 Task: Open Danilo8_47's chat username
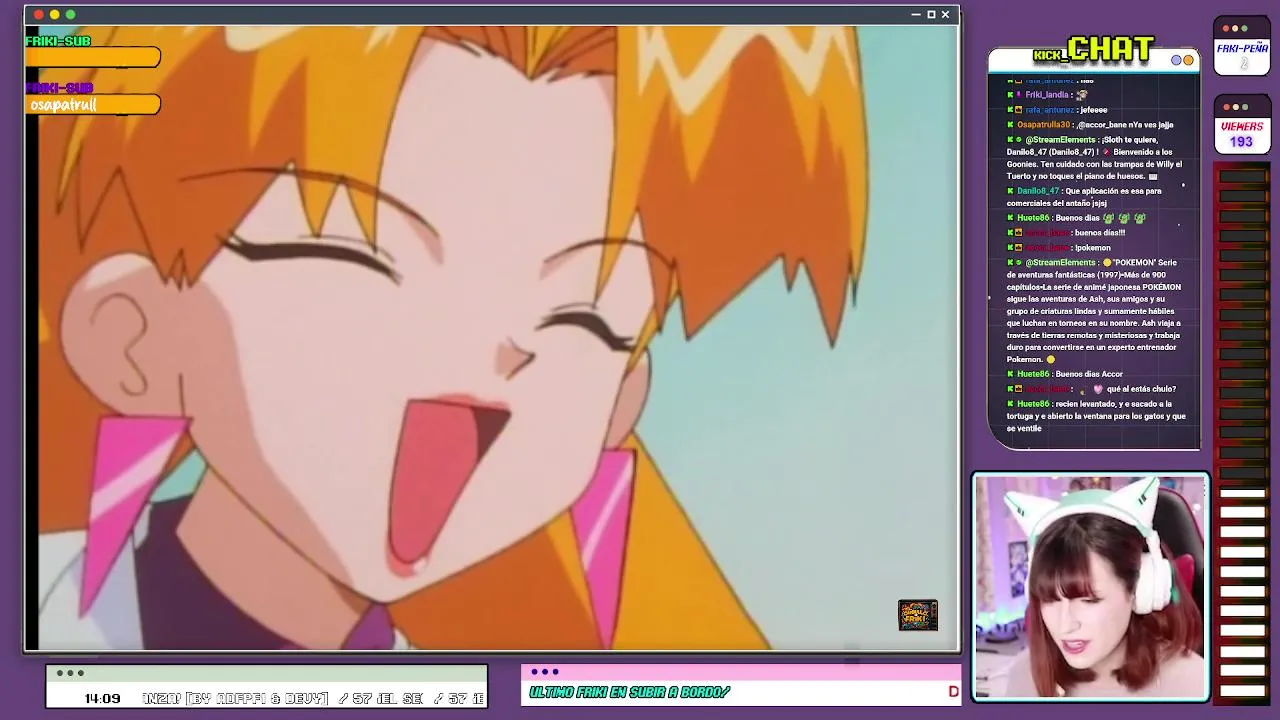[1039, 191]
